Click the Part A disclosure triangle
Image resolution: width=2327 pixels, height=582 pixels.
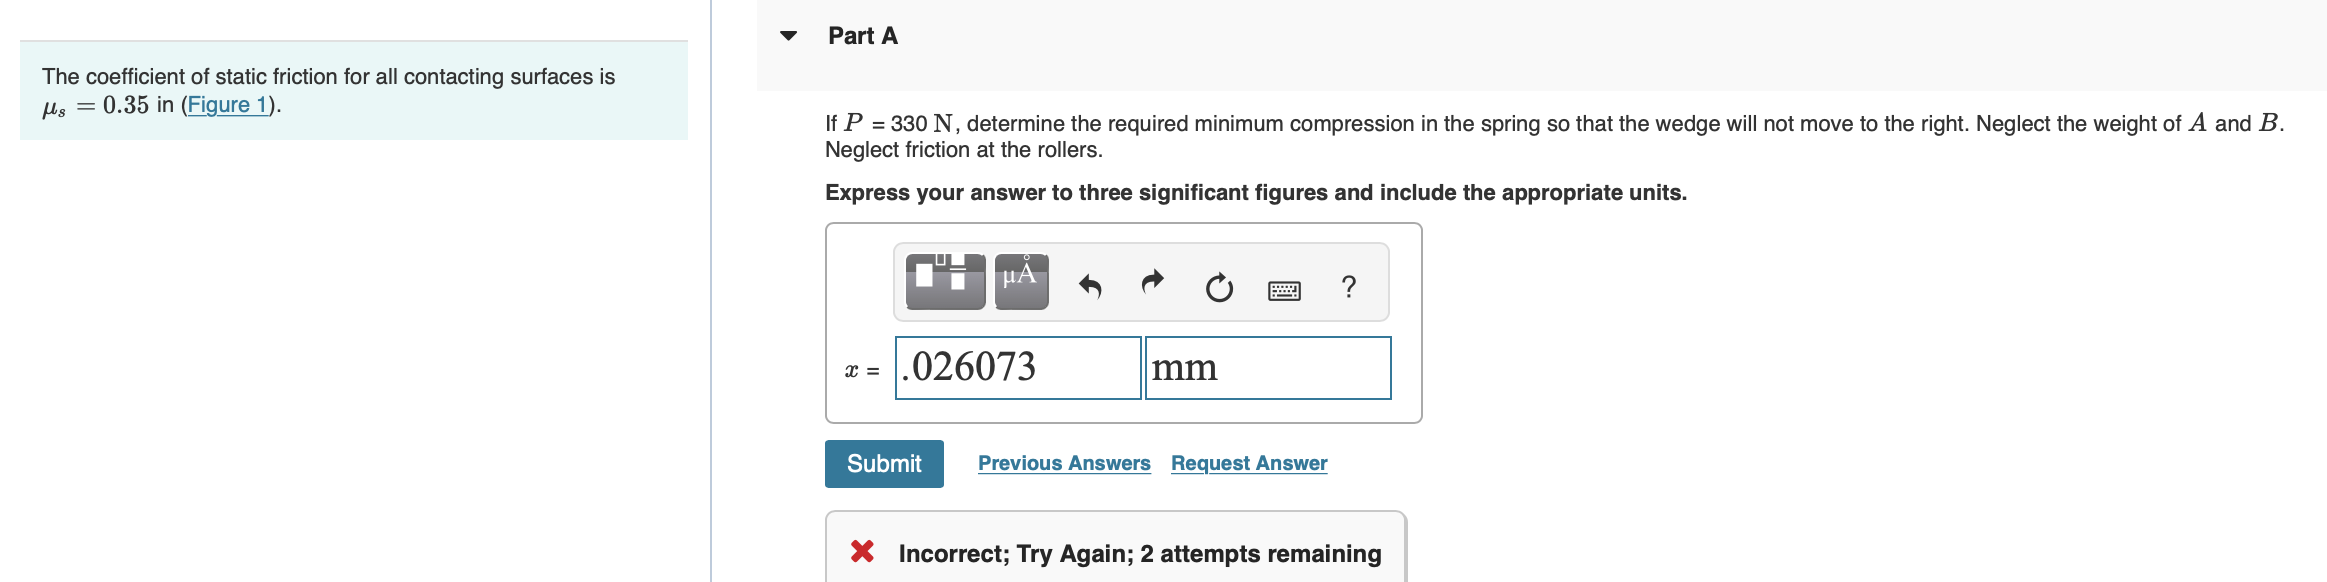pyautogui.click(x=788, y=36)
